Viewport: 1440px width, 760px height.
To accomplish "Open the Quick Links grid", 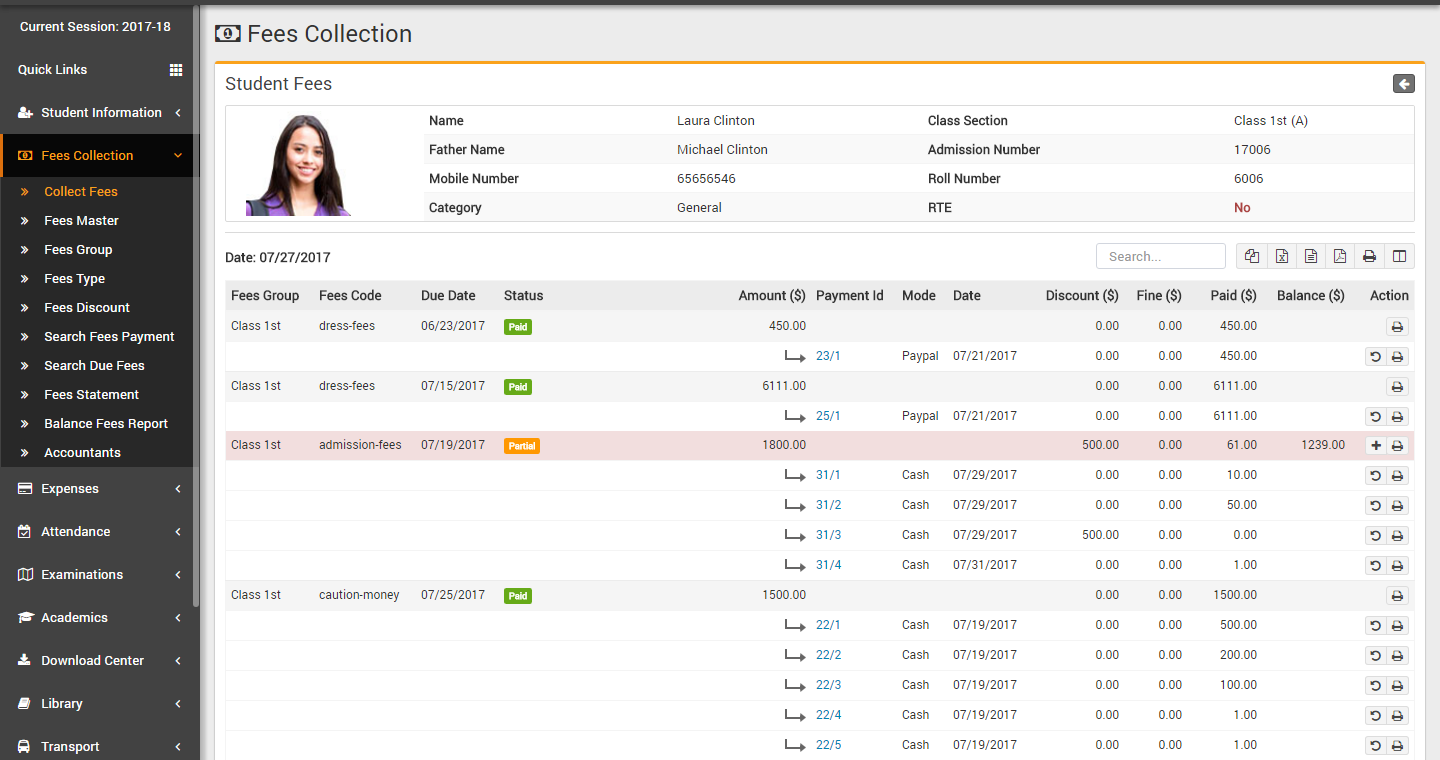I will (176, 70).
